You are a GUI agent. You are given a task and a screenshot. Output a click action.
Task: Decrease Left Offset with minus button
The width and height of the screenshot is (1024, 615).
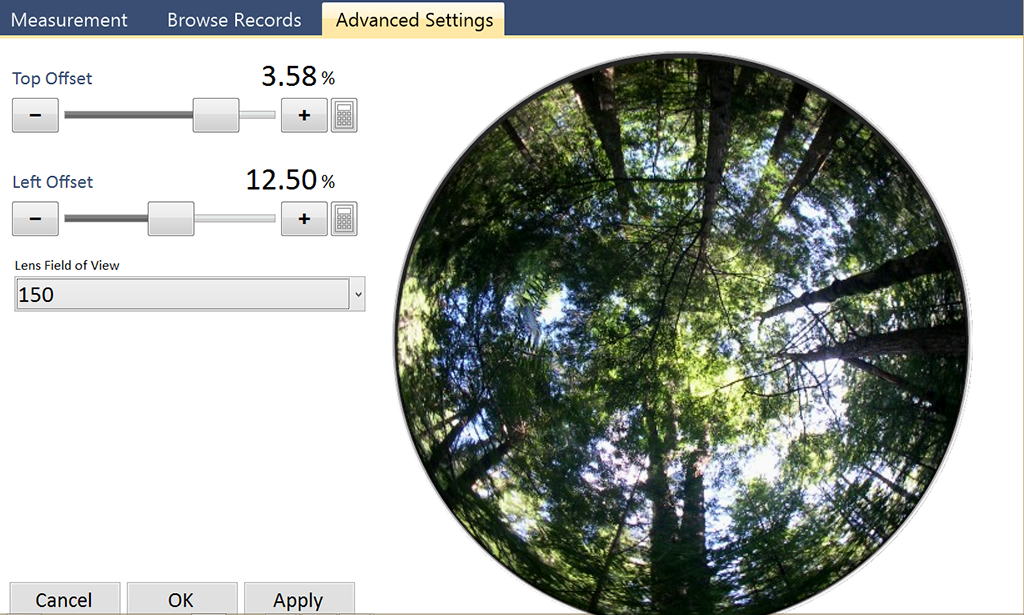(35, 219)
